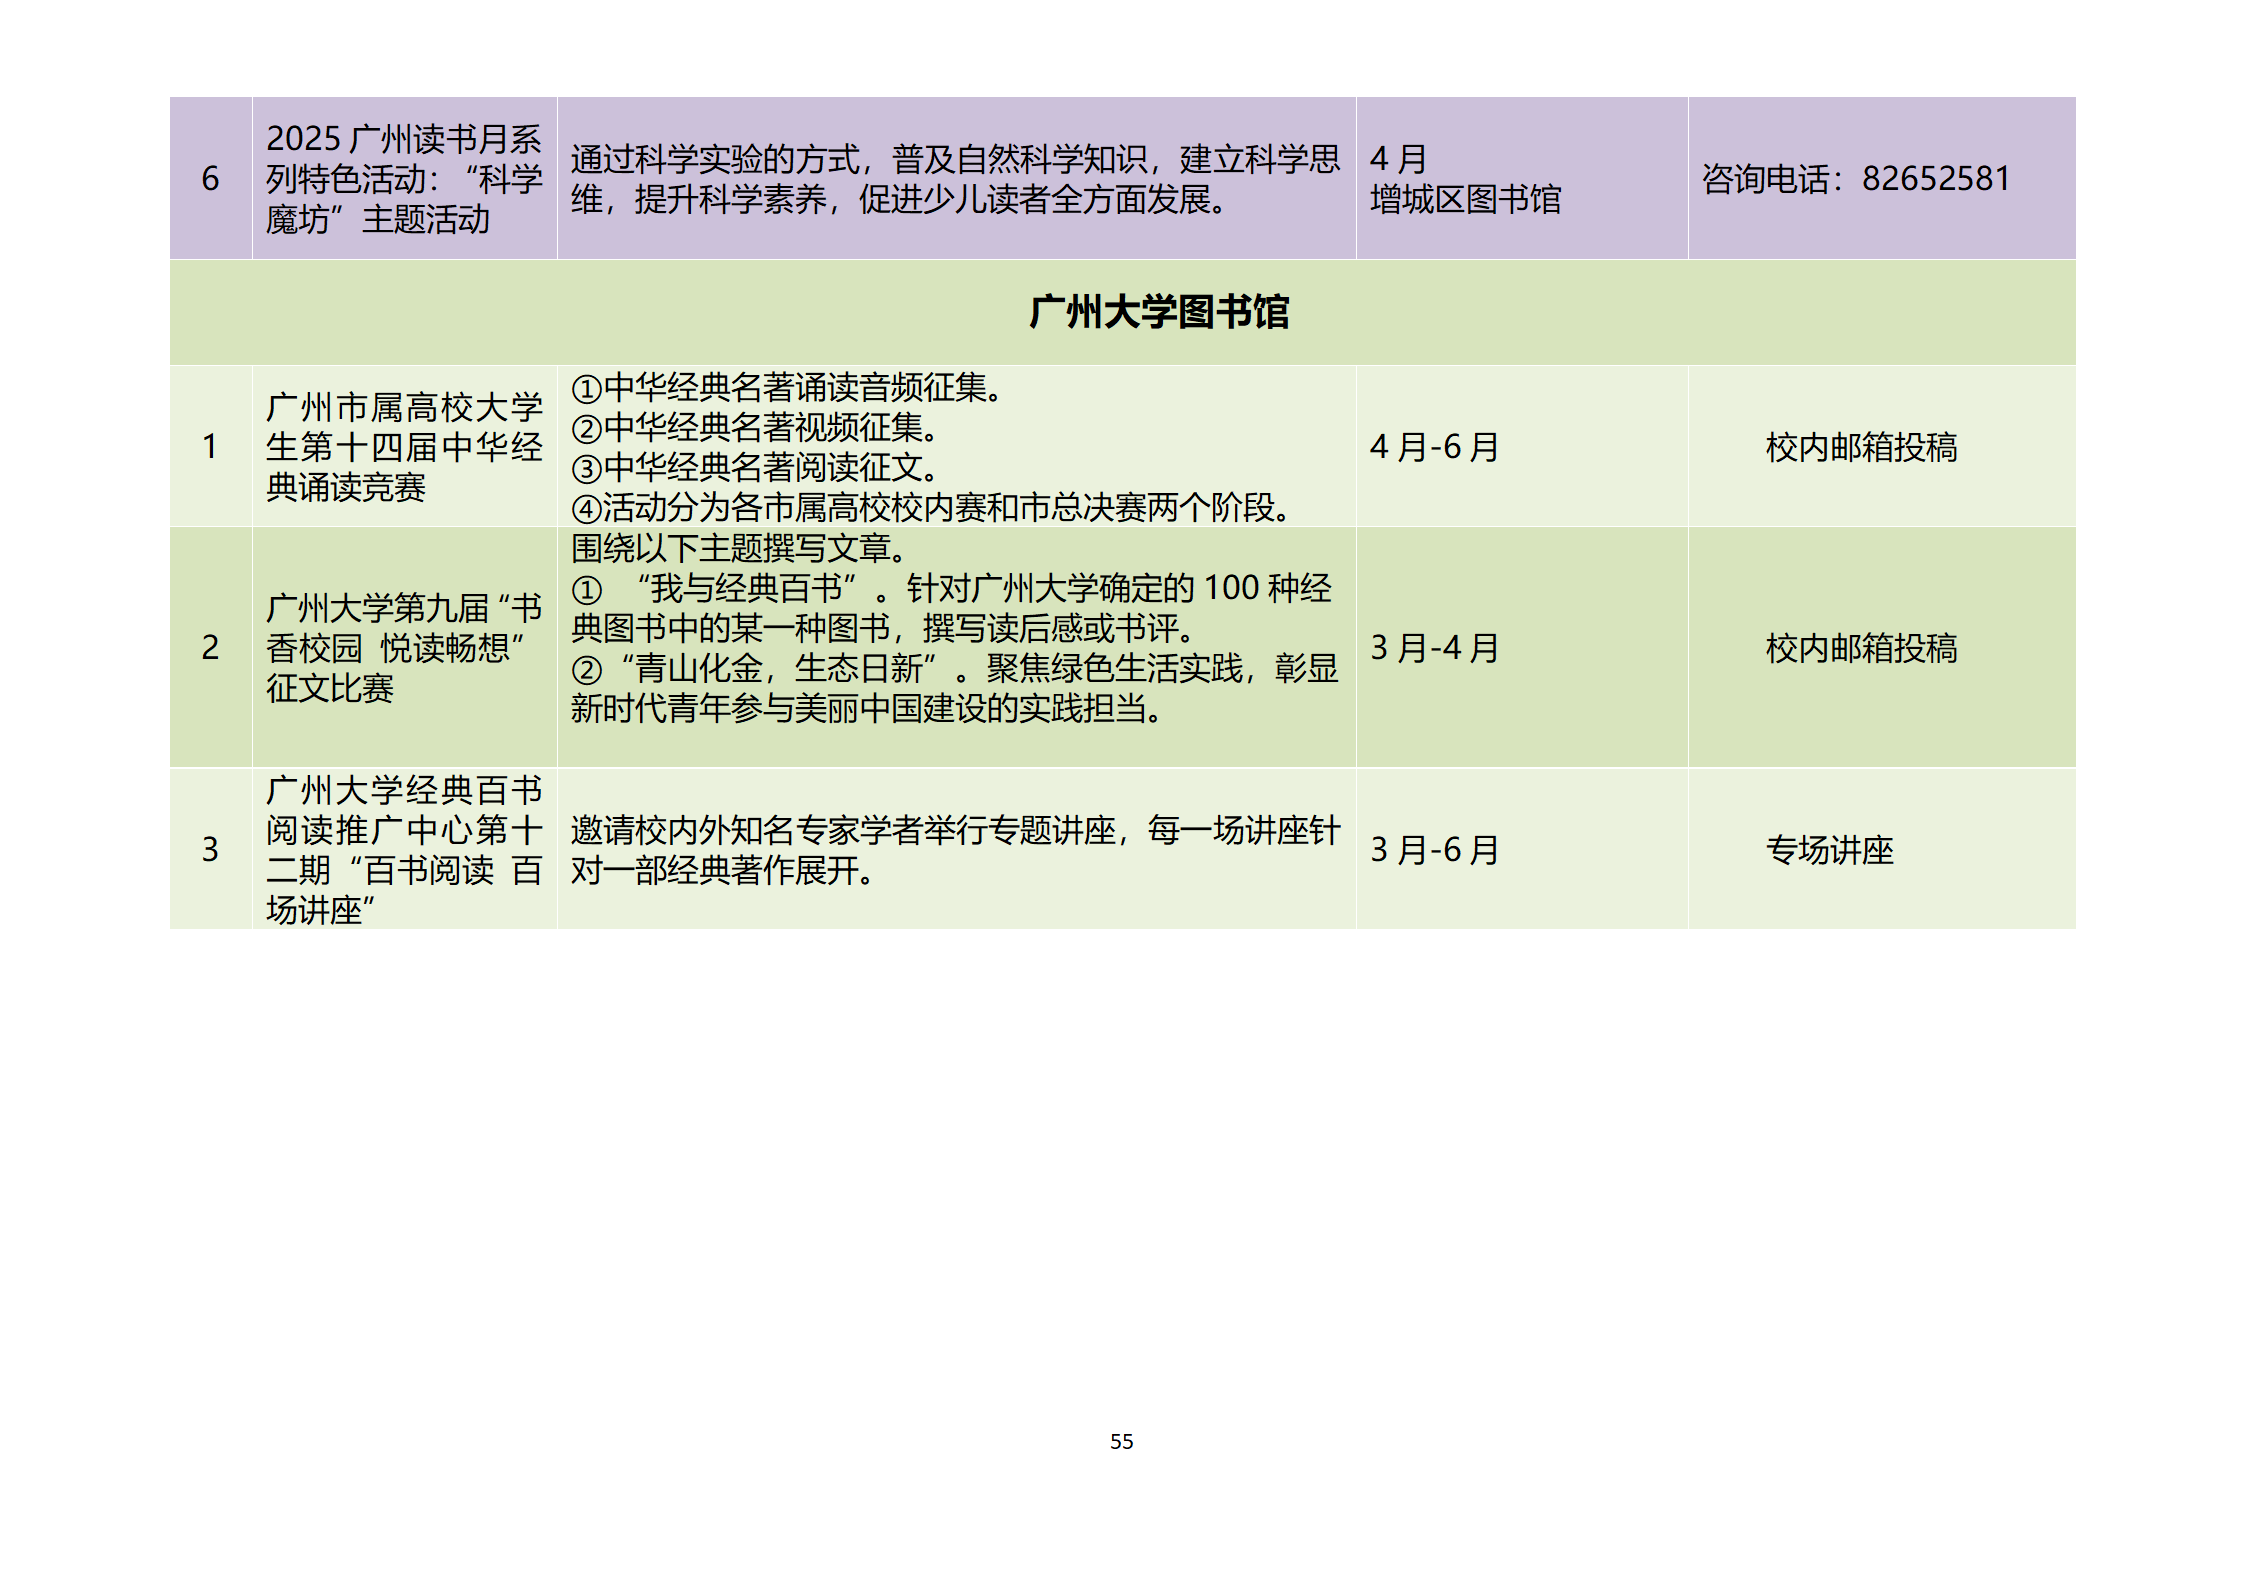Click the text “青山化金，生态日新”

(778, 669)
